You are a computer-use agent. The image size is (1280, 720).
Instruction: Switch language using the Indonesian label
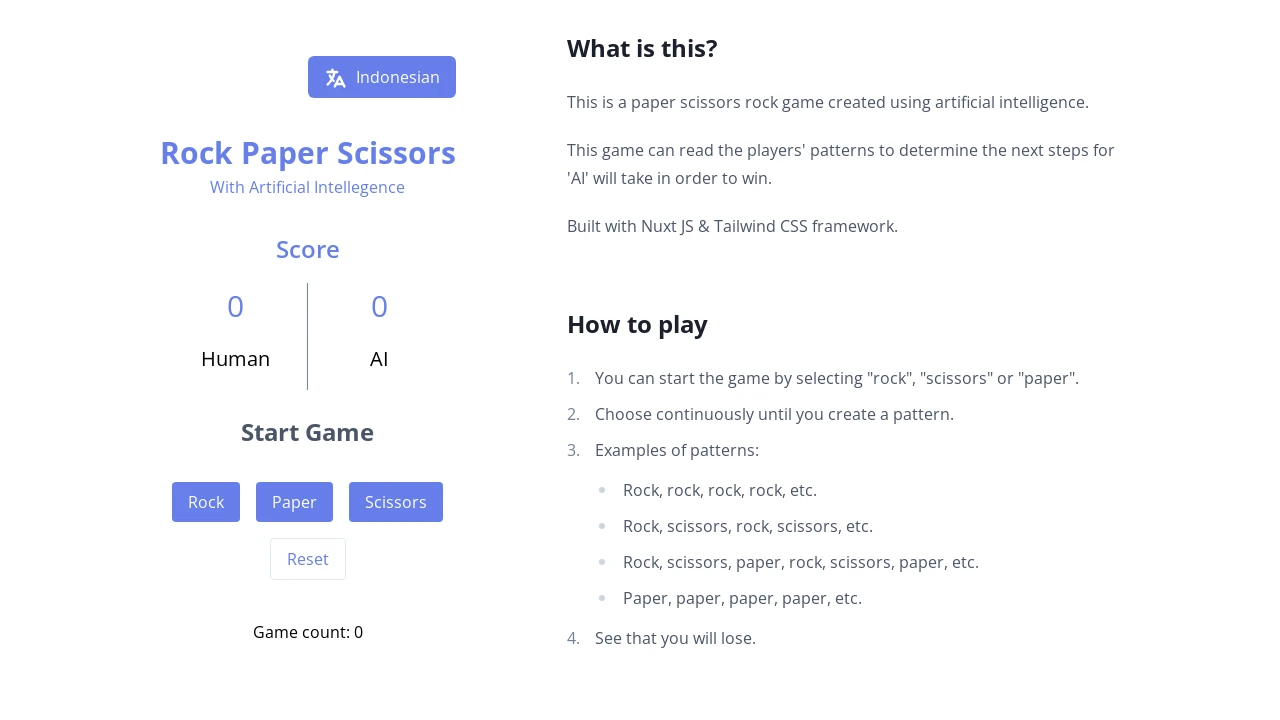[x=397, y=77]
